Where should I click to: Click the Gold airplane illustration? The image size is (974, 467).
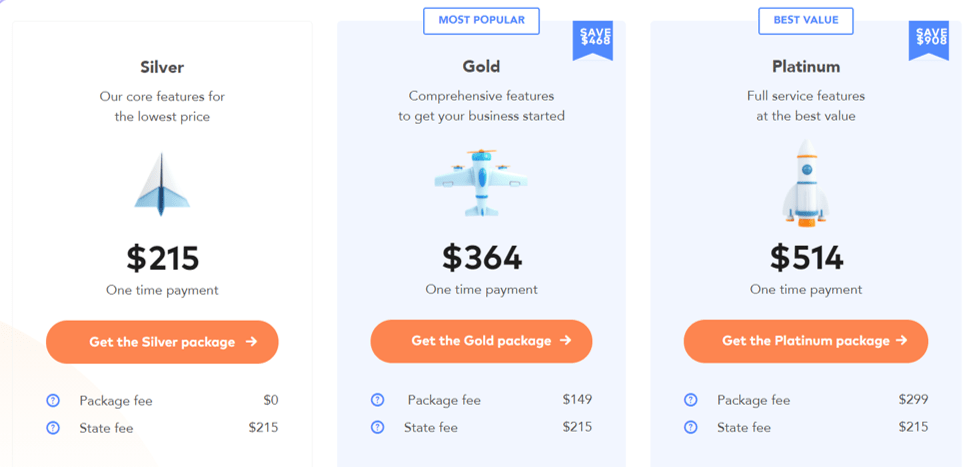[481, 182]
